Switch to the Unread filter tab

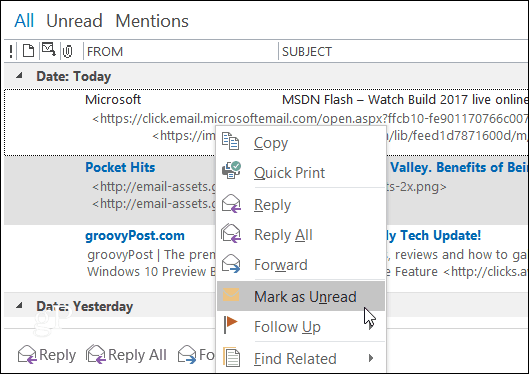(x=74, y=21)
